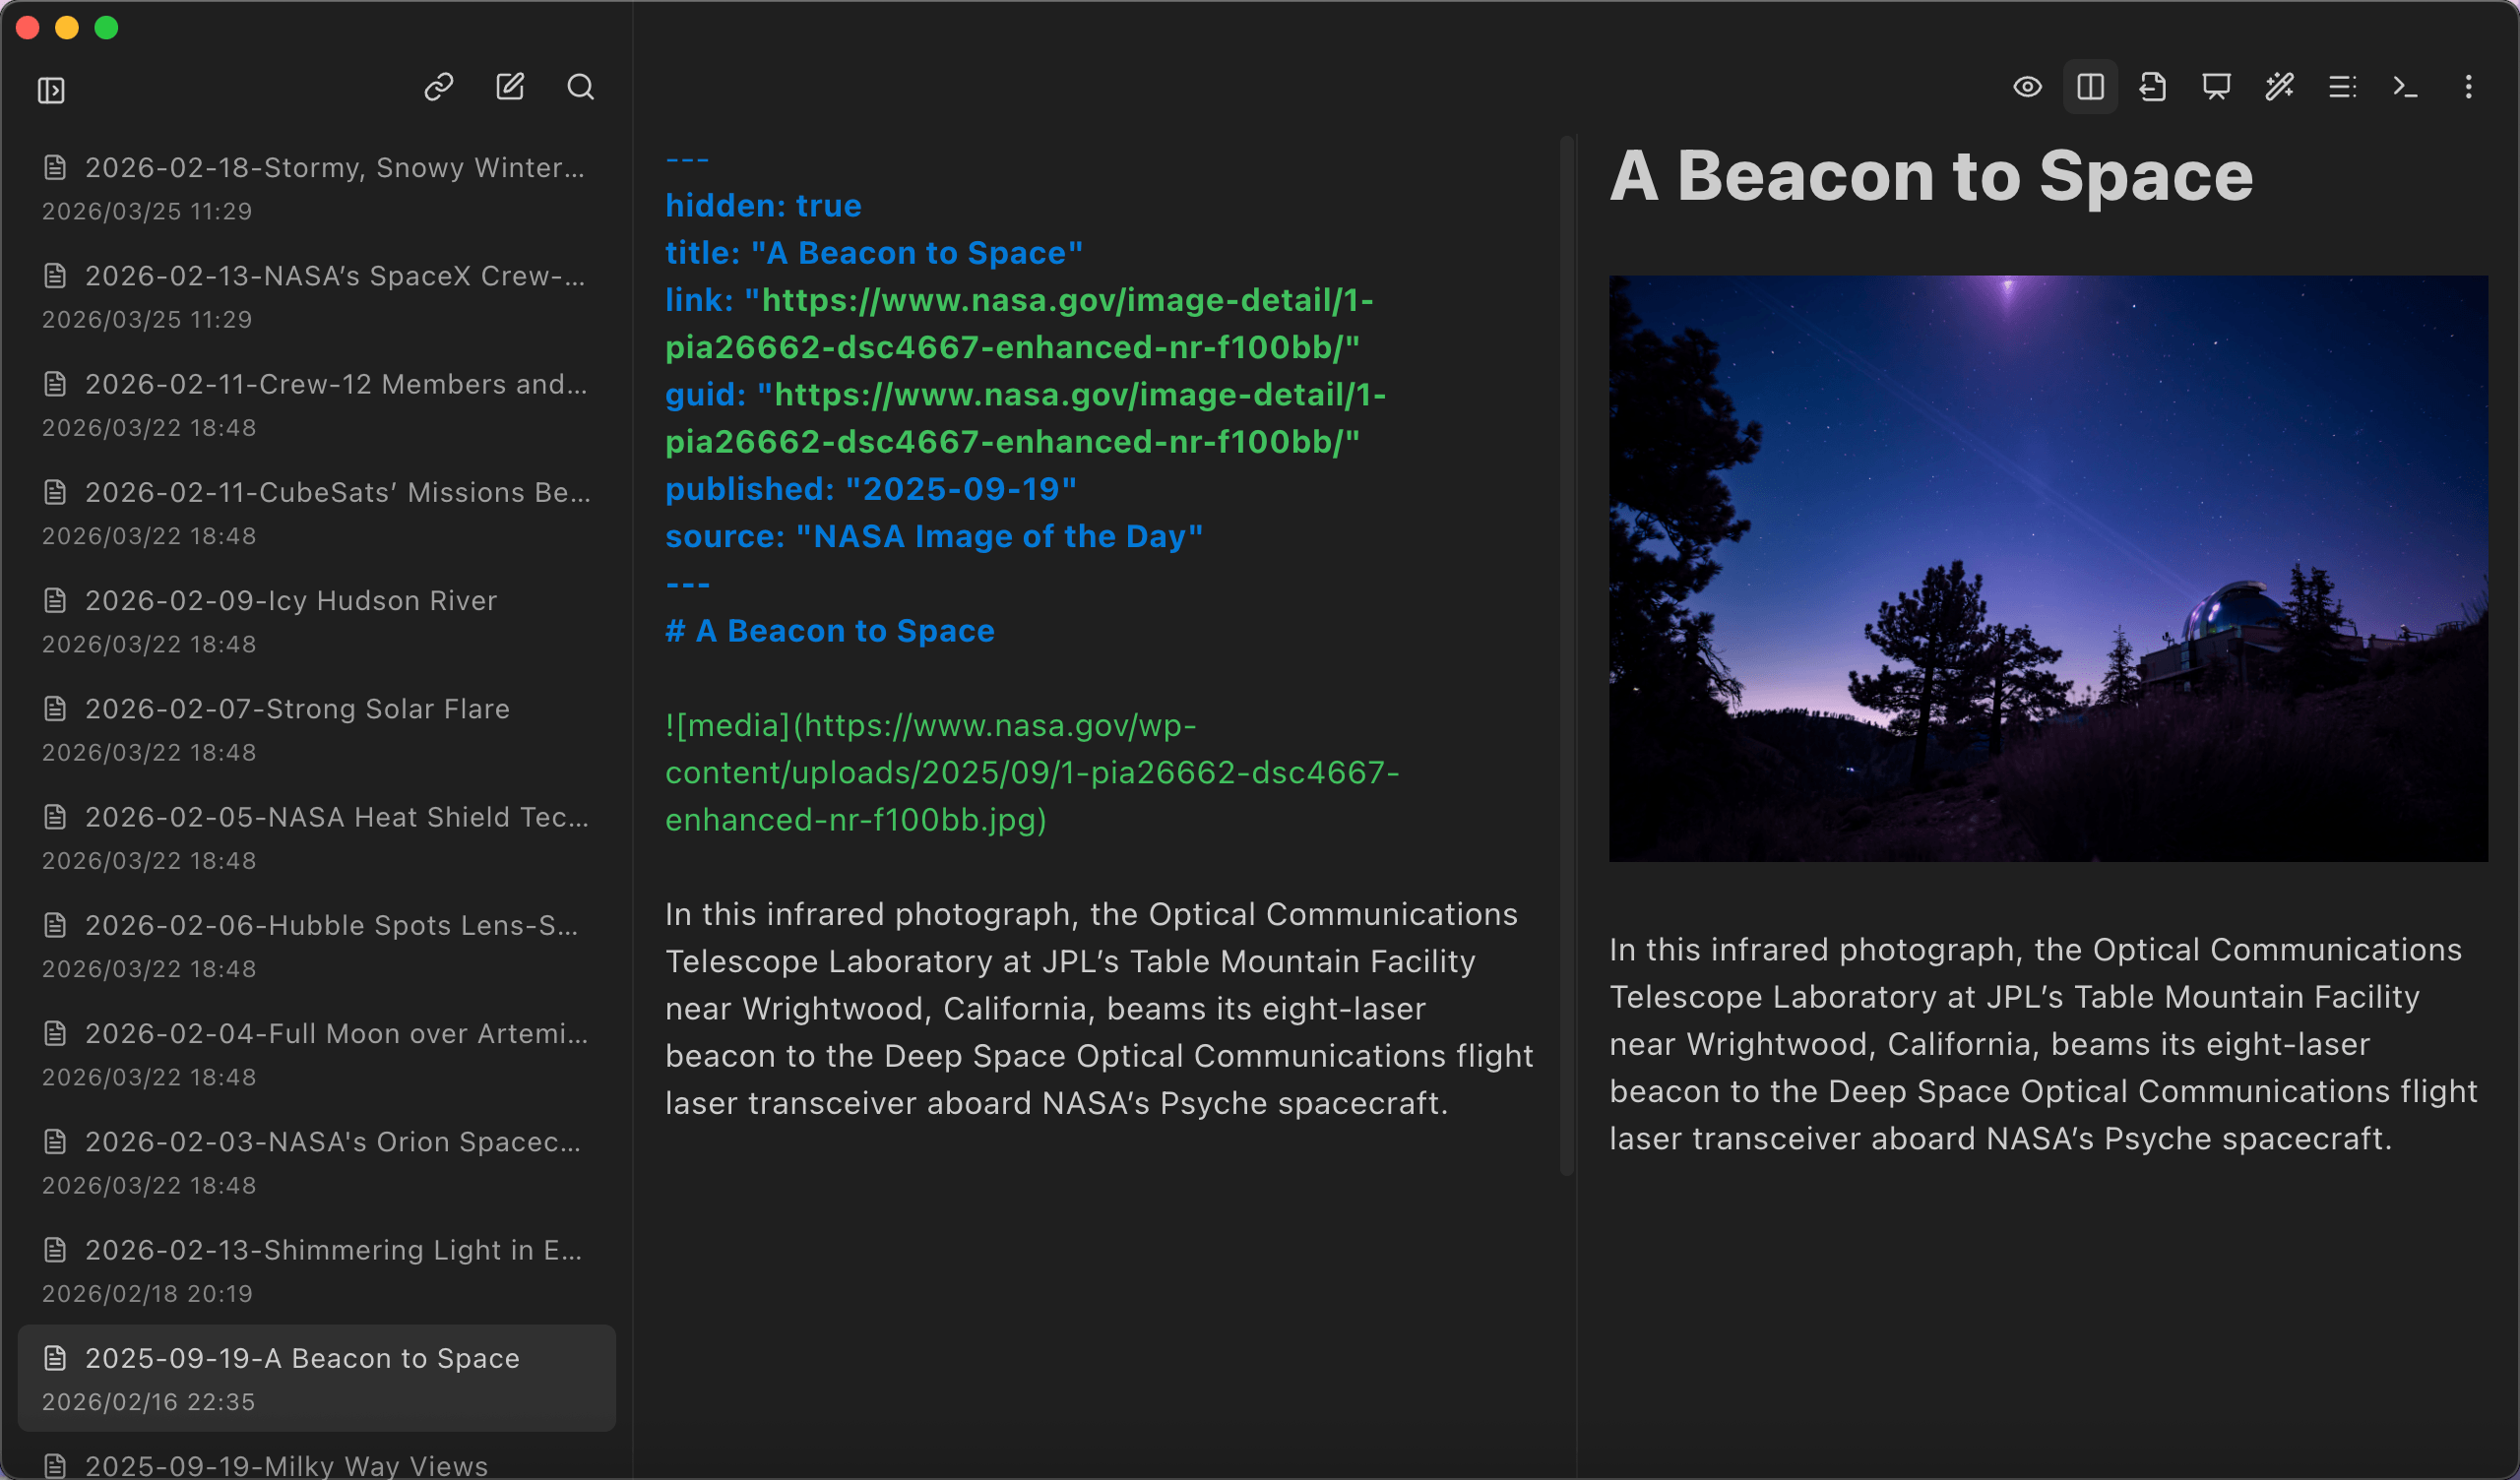The width and height of the screenshot is (2520, 1480).
Task: Click the export file icon
Action: tap(2153, 87)
